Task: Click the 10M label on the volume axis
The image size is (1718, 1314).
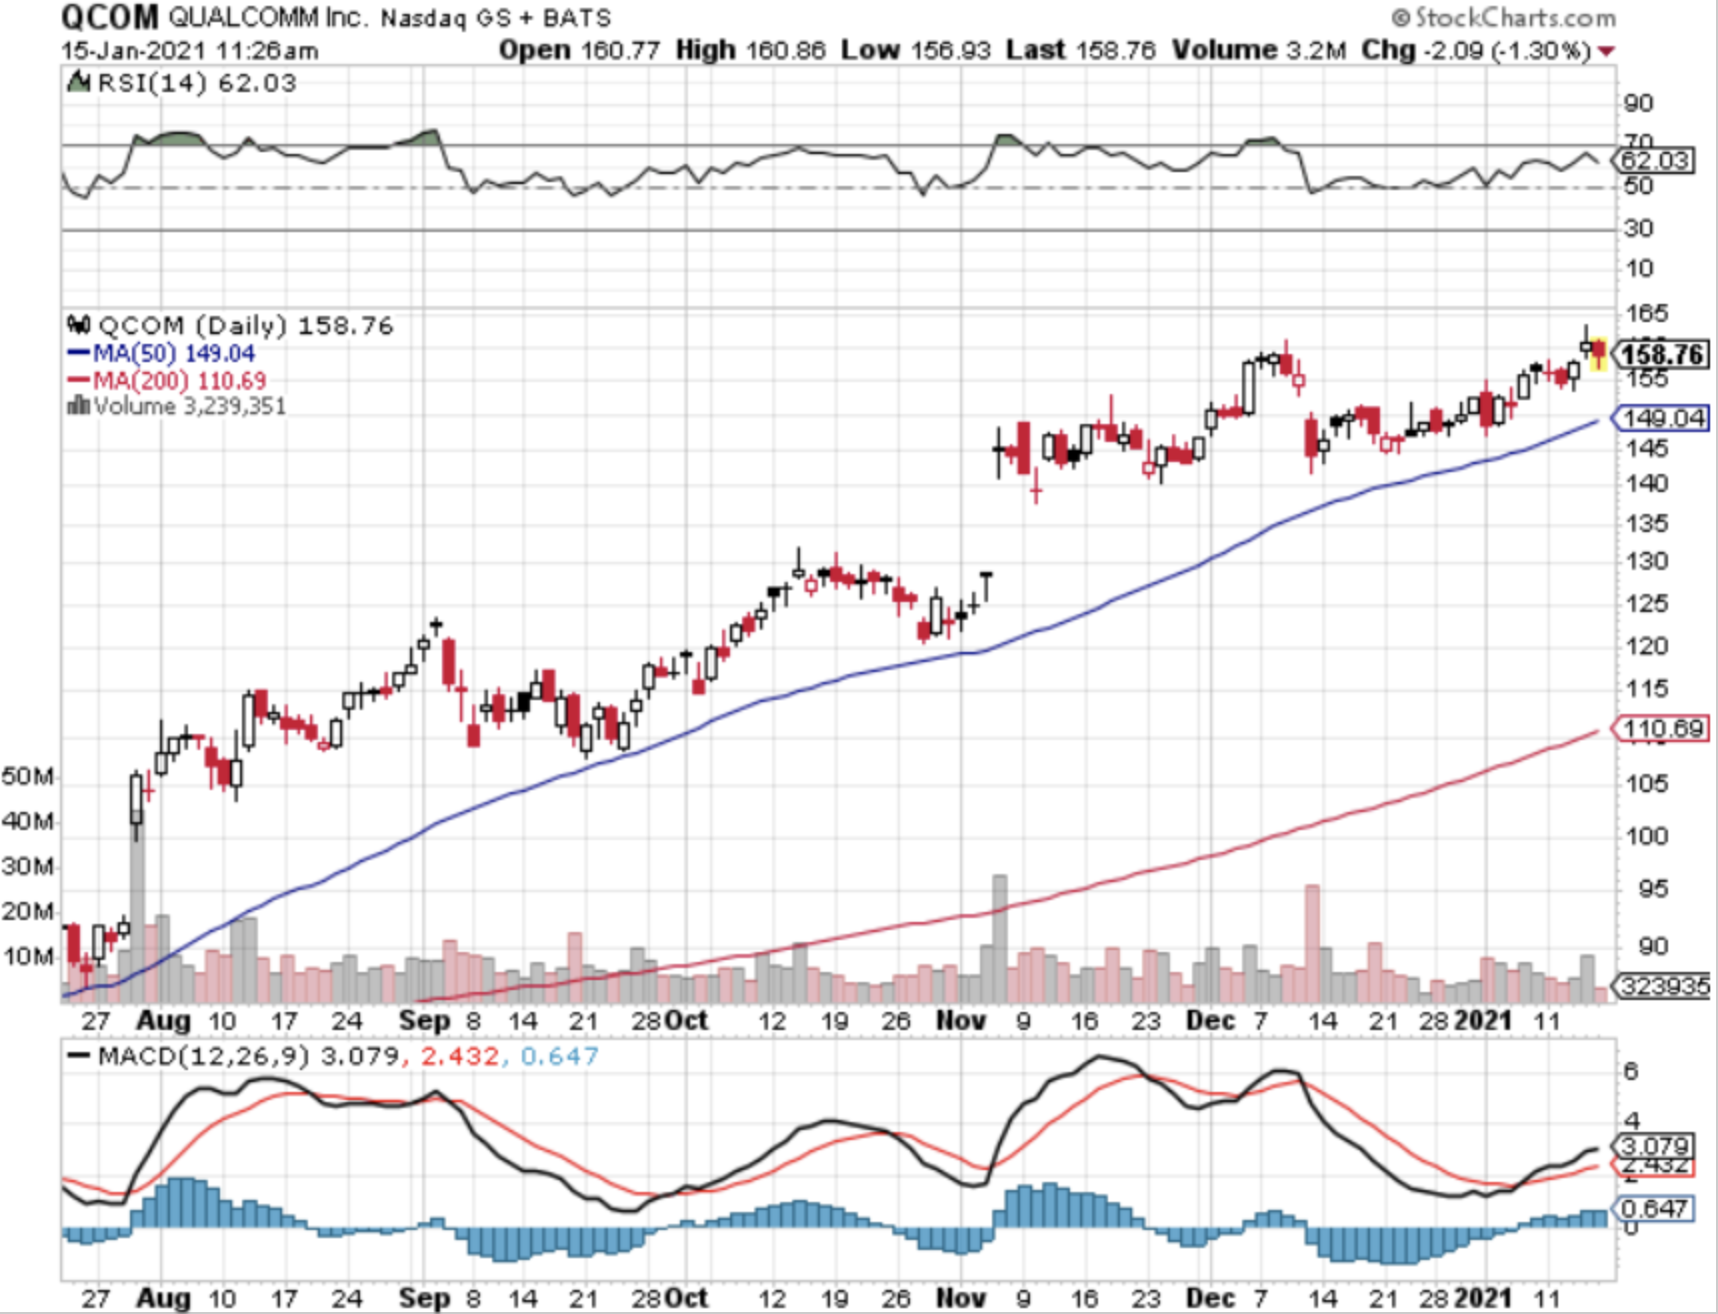Action: 28,956
